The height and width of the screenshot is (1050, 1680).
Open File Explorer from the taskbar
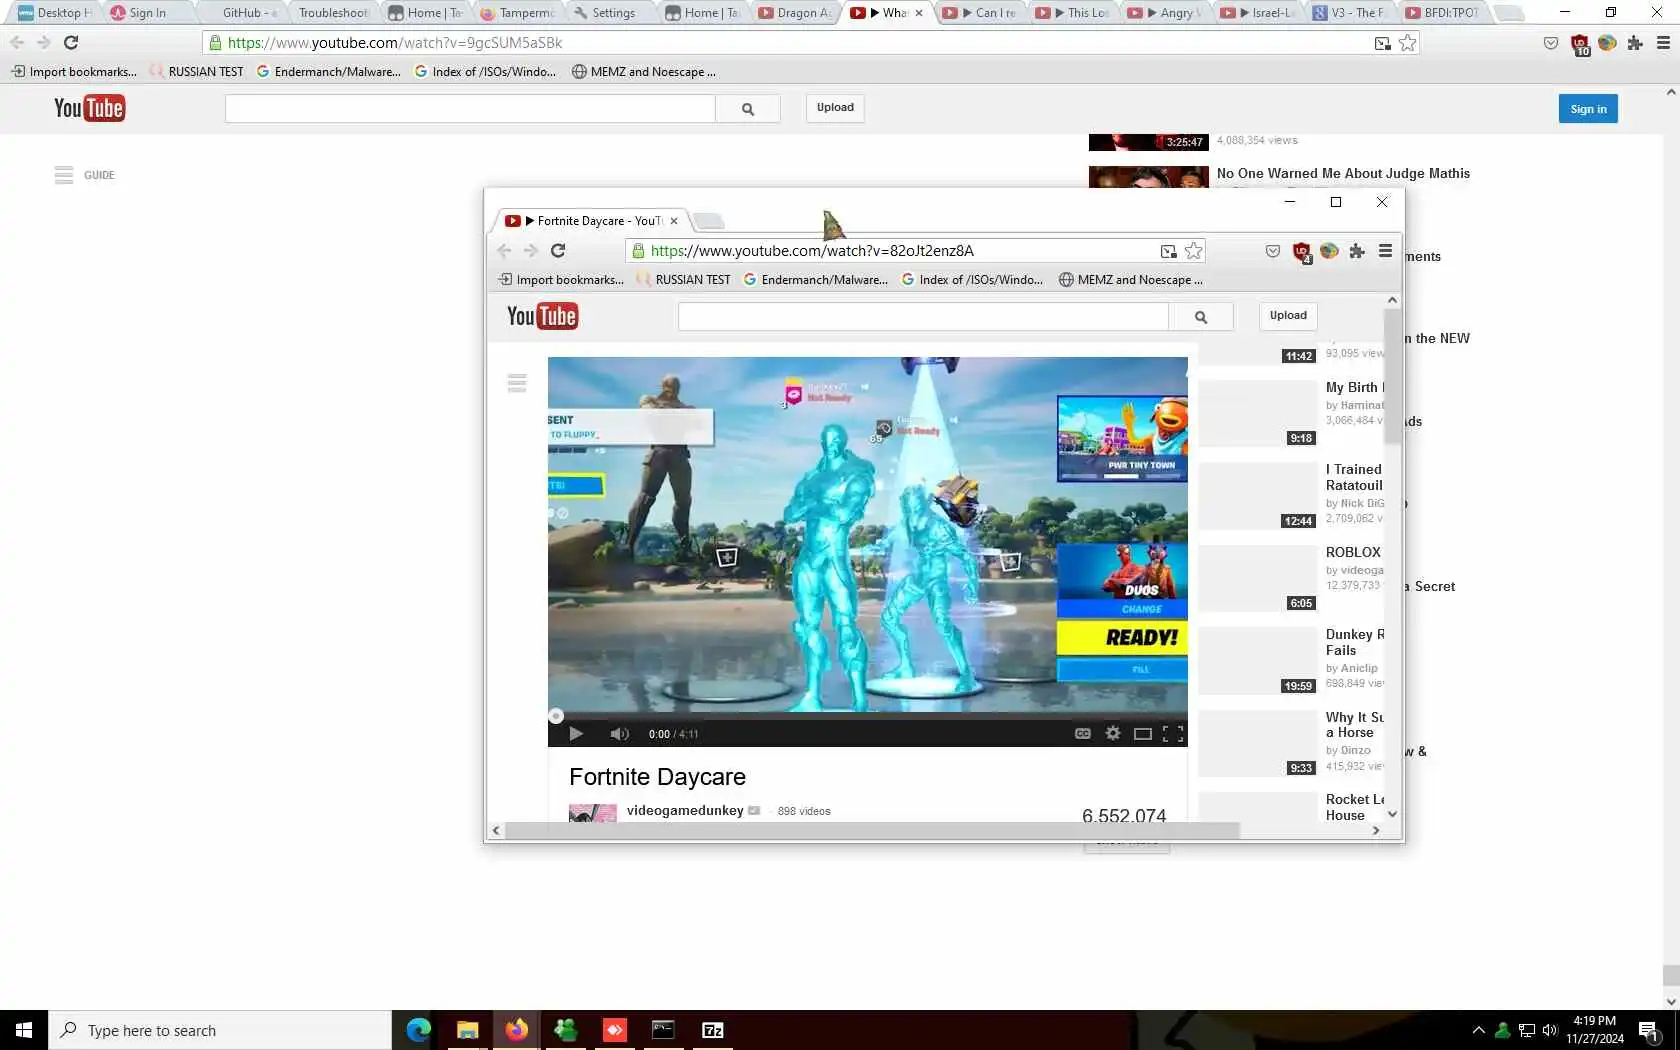[x=467, y=1030]
